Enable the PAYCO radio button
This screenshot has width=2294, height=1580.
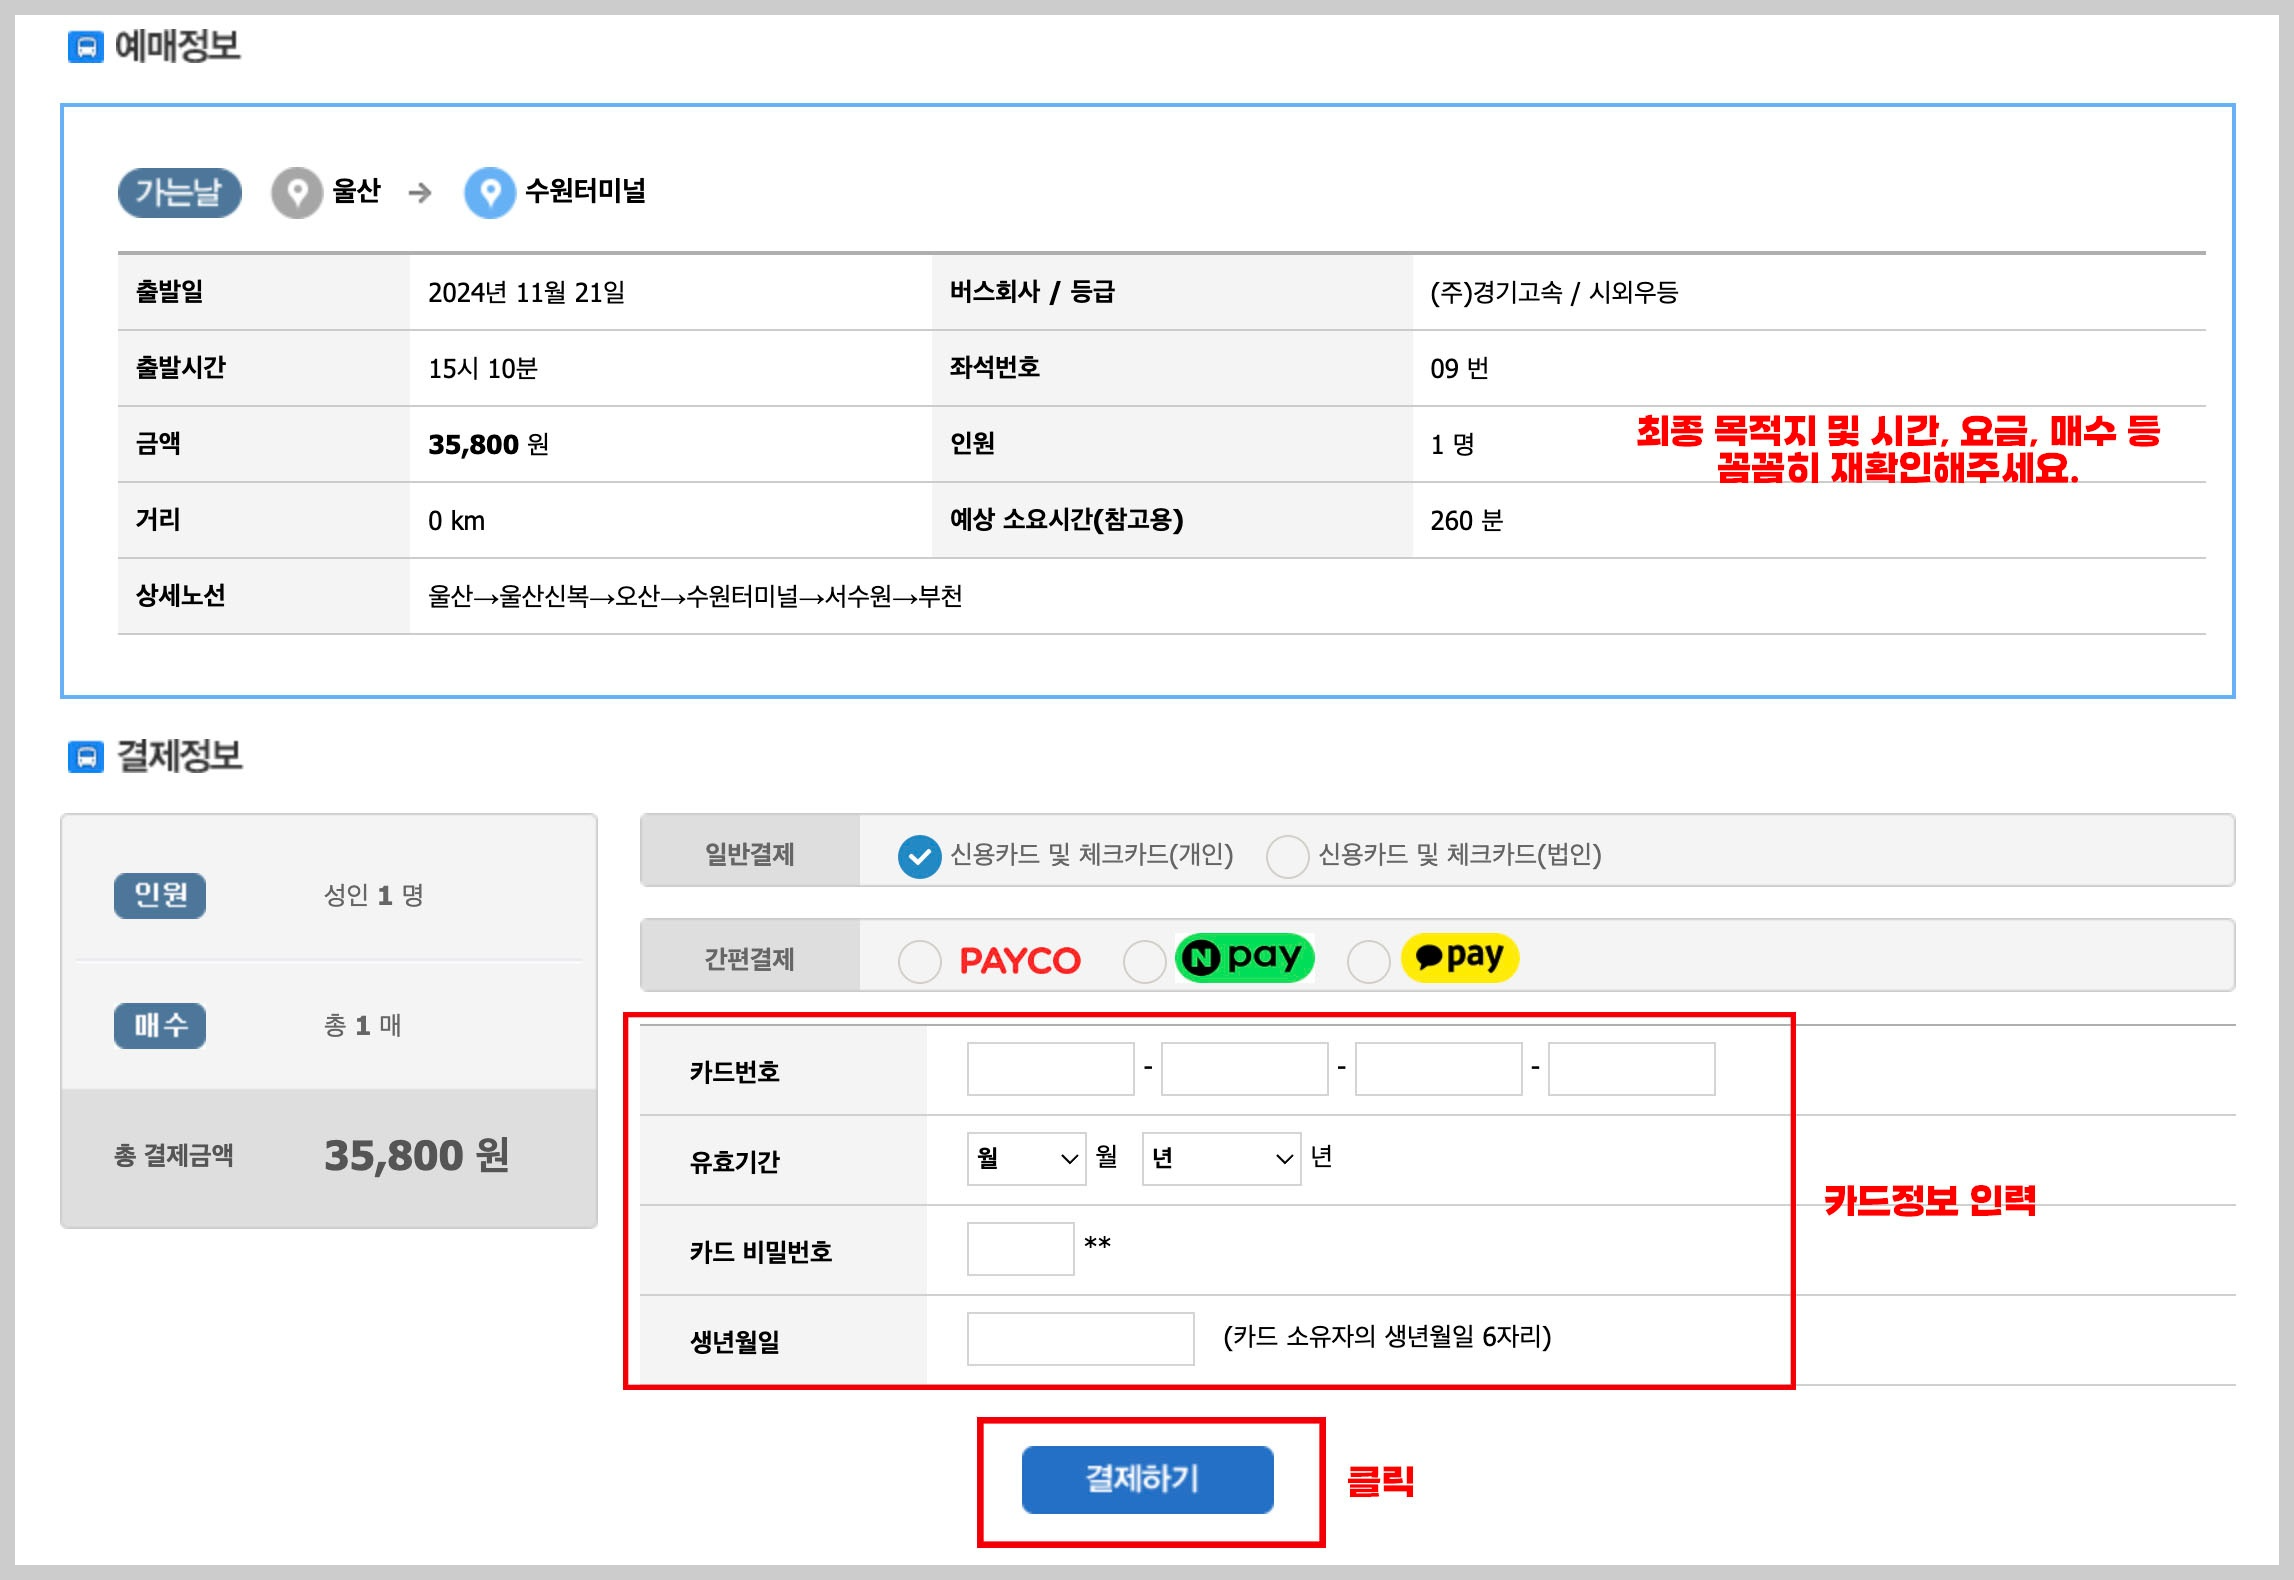click(920, 957)
